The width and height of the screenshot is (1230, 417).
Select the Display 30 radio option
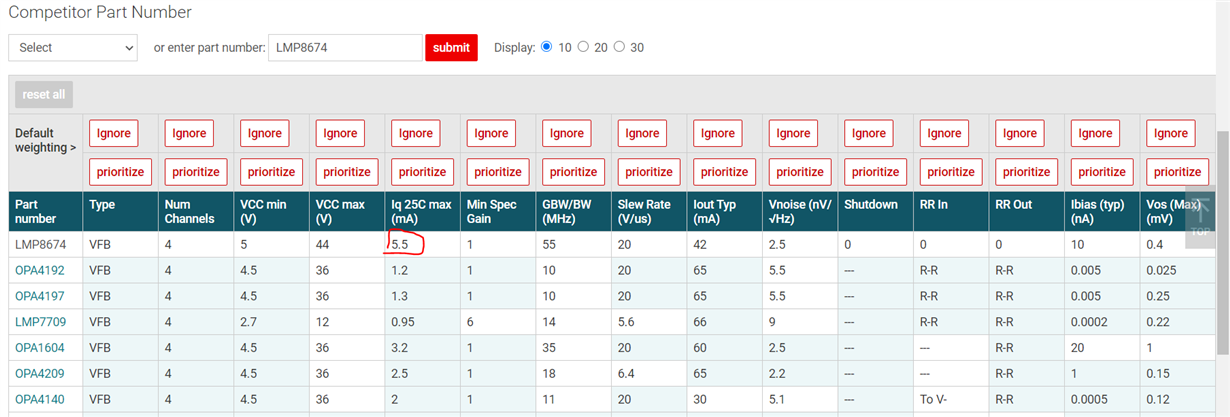pos(619,46)
